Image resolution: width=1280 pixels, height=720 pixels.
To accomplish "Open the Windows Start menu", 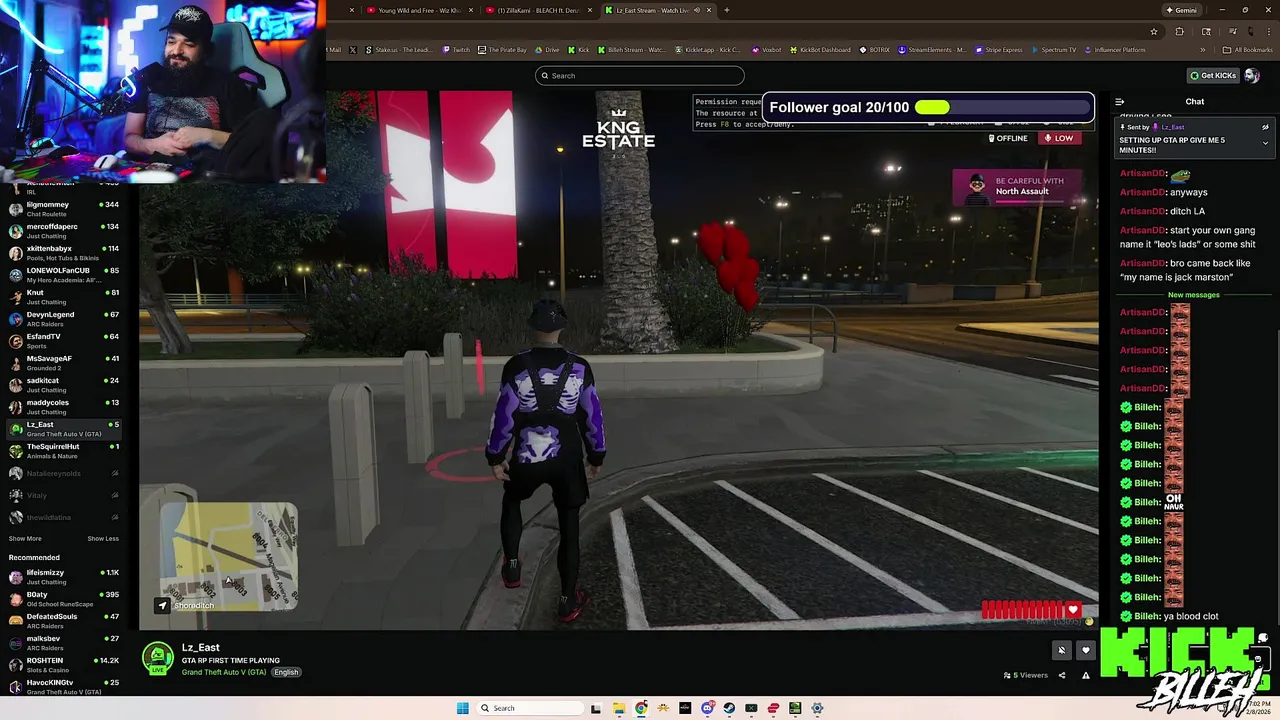I will pyautogui.click(x=462, y=708).
